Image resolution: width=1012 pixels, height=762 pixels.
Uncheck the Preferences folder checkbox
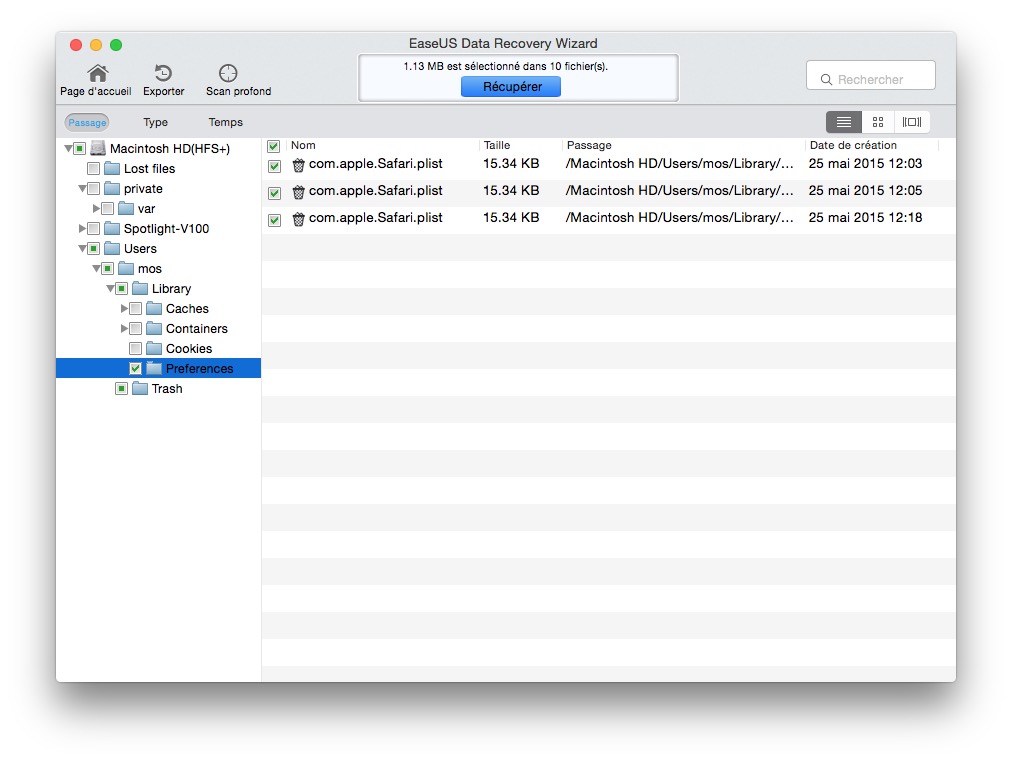click(x=136, y=368)
